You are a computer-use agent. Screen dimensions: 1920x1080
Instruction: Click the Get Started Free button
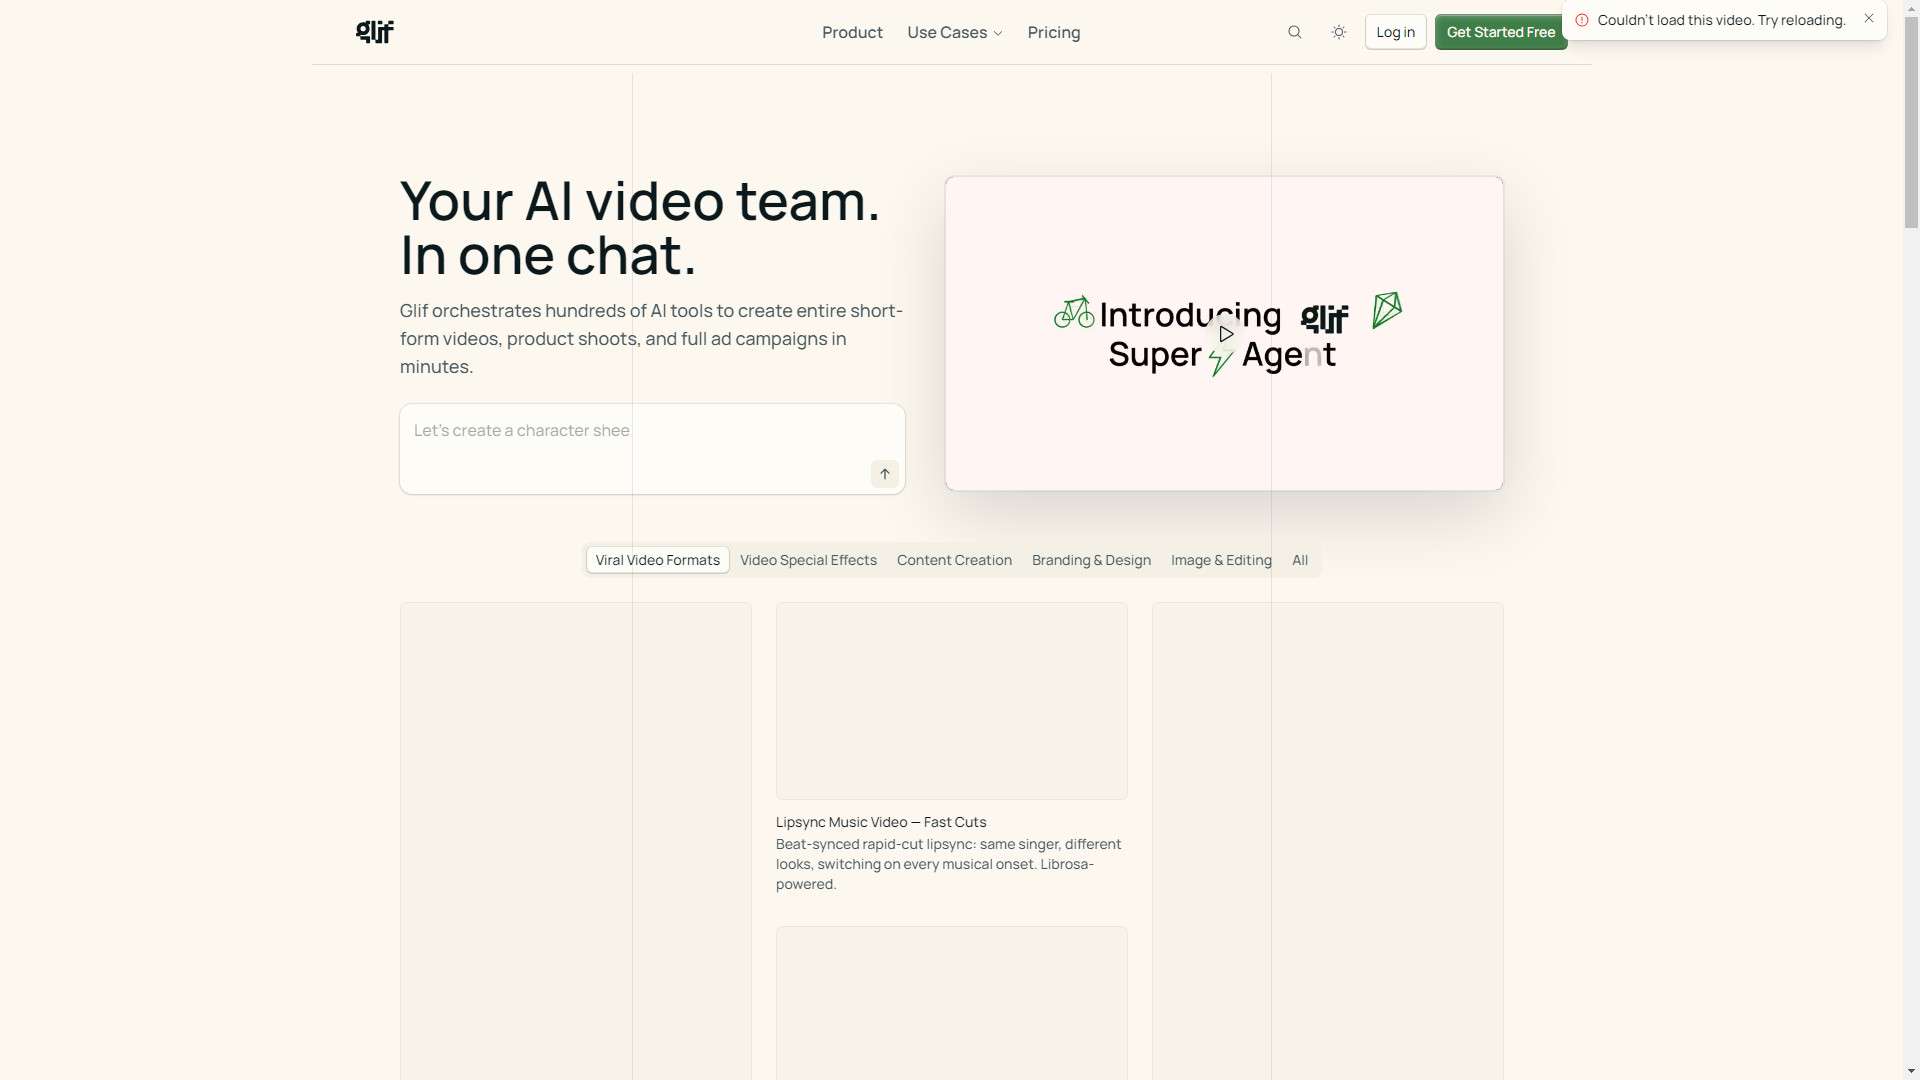tap(1501, 32)
